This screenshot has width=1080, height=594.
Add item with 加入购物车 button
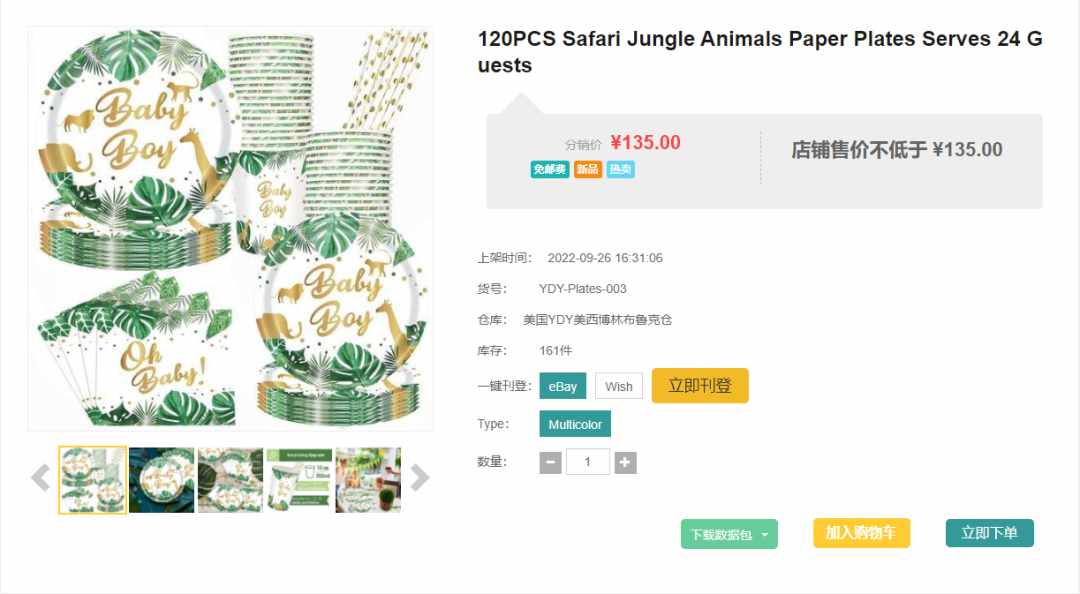[862, 533]
